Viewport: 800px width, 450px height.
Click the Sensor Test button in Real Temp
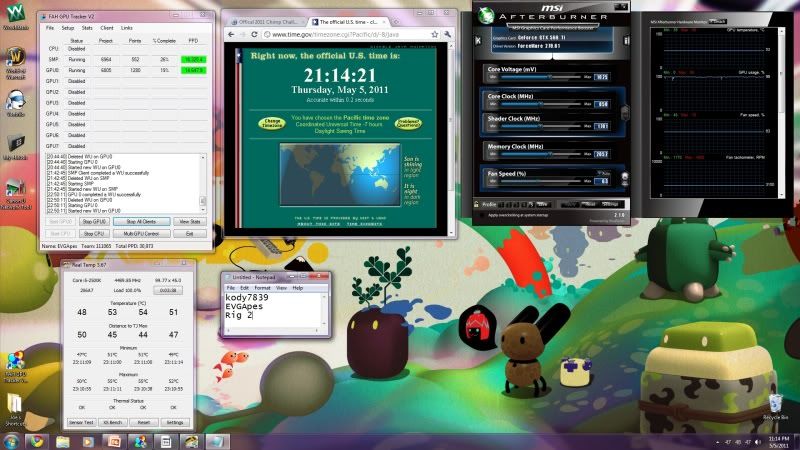click(82, 422)
